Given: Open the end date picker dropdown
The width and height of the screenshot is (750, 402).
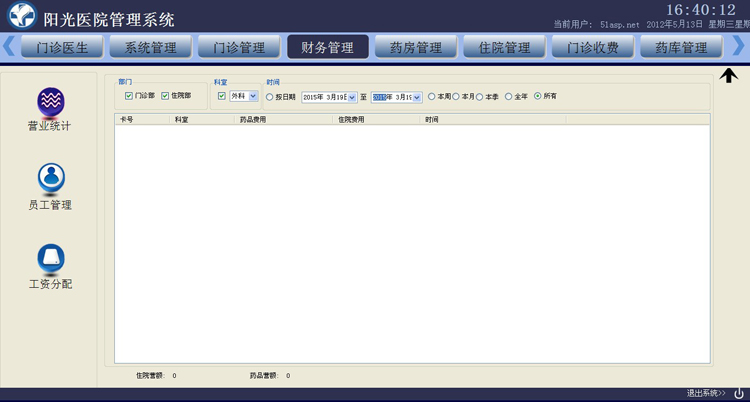Looking at the screenshot, I should [x=417, y=97].
